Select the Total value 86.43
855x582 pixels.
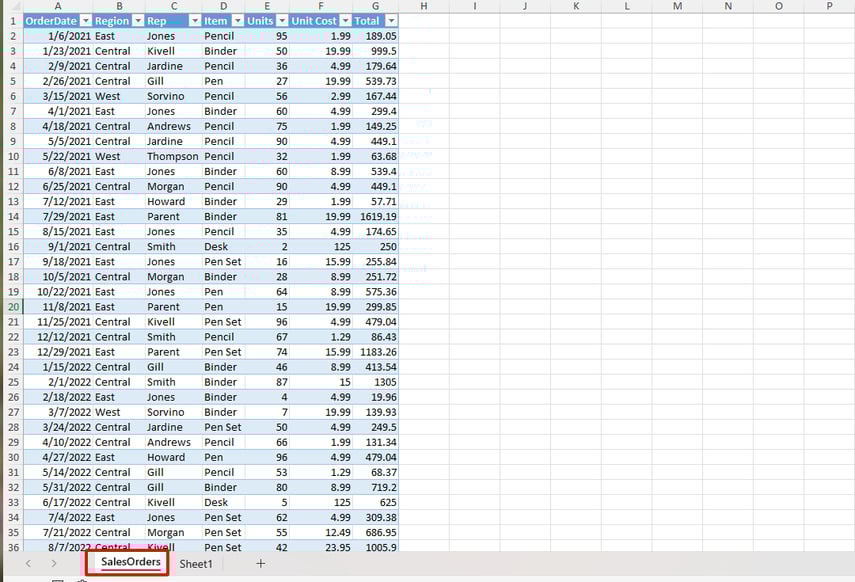coord(375,337)
